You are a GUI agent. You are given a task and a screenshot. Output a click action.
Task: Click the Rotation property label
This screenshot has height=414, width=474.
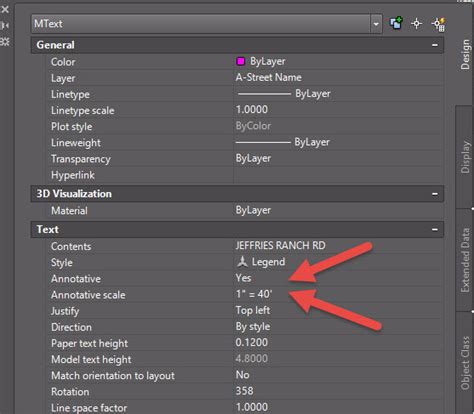point(70,392)
